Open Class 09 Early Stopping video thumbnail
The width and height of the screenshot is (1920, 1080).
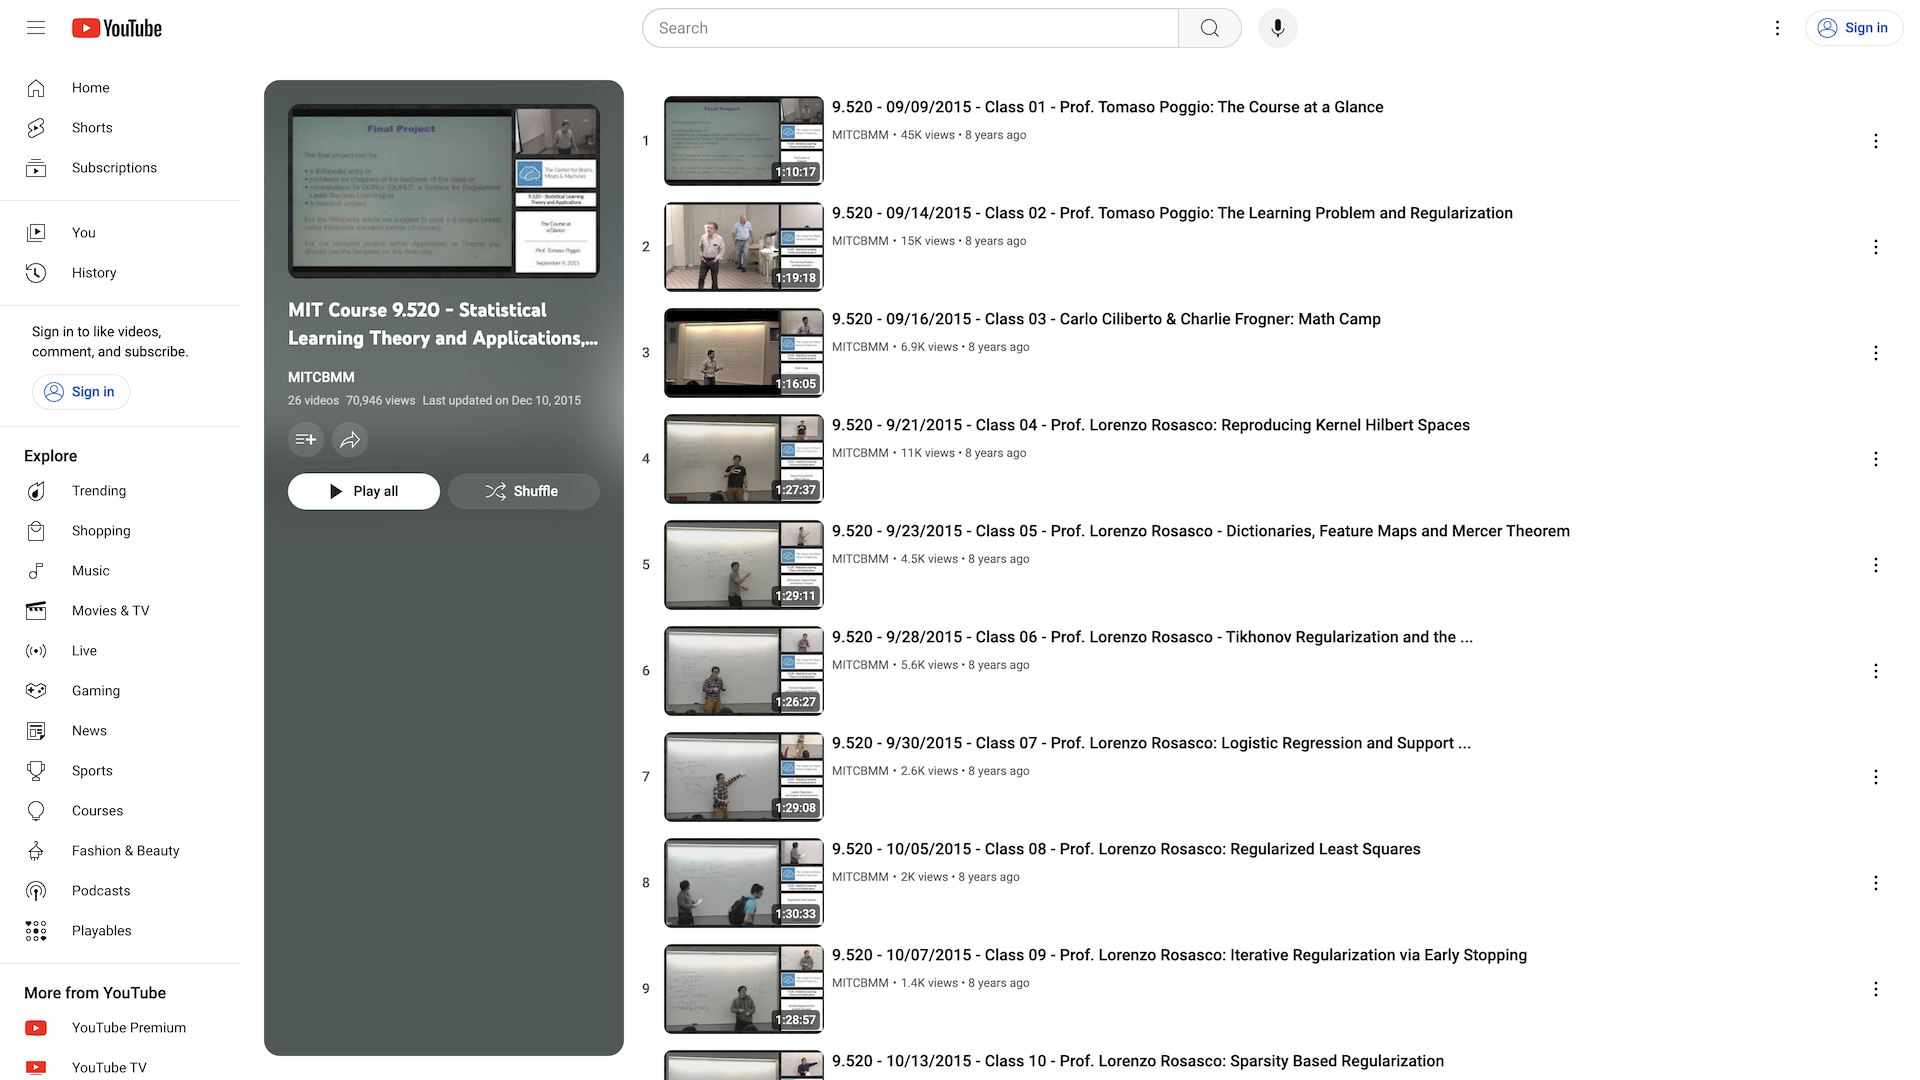(x=744, y=989)
